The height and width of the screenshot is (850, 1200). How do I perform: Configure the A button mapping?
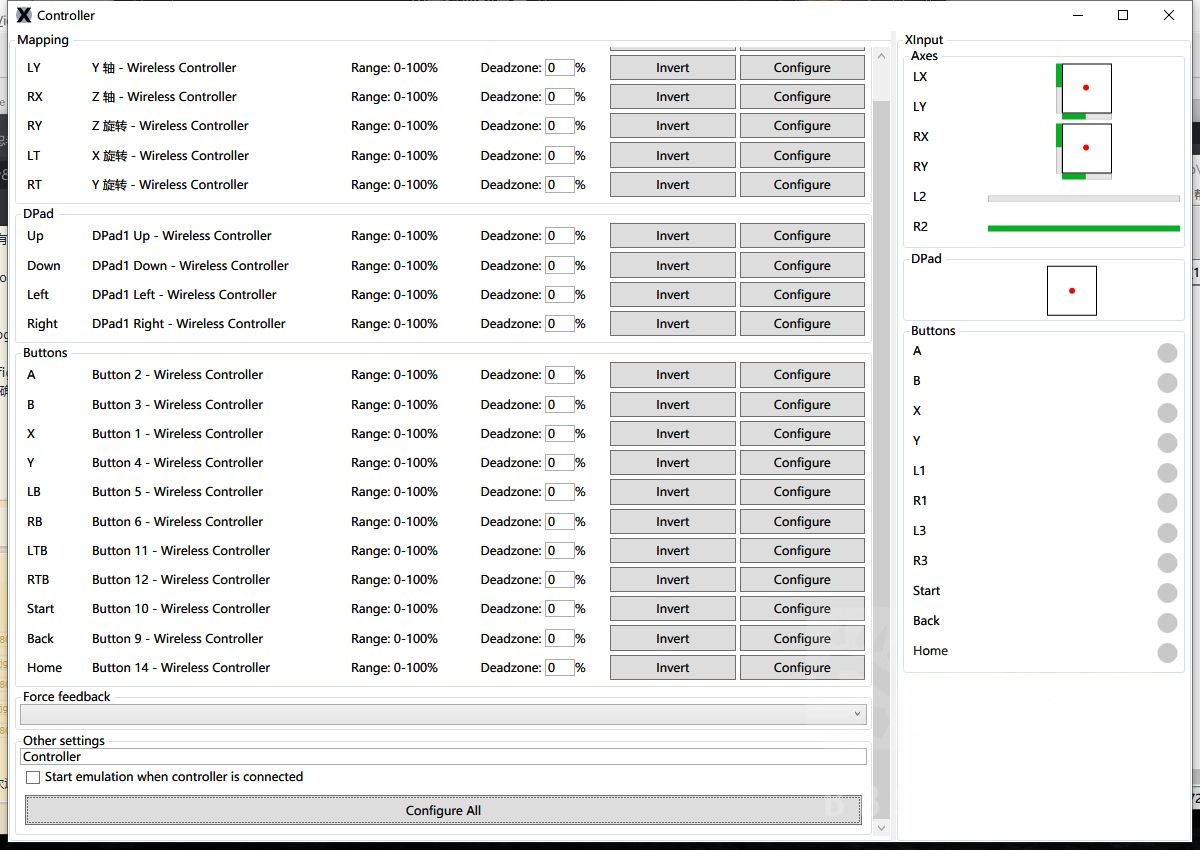pyautogui.click(x=802, y=375)
